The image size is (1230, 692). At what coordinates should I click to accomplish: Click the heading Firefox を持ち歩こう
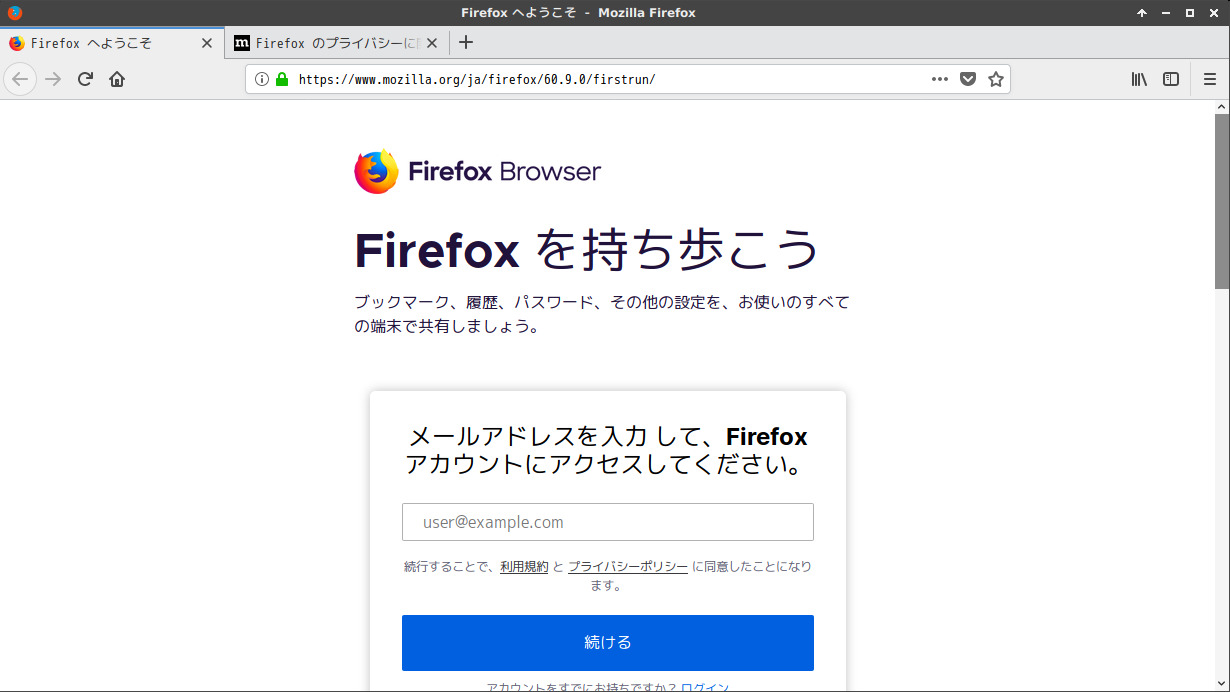pos(587,250)
